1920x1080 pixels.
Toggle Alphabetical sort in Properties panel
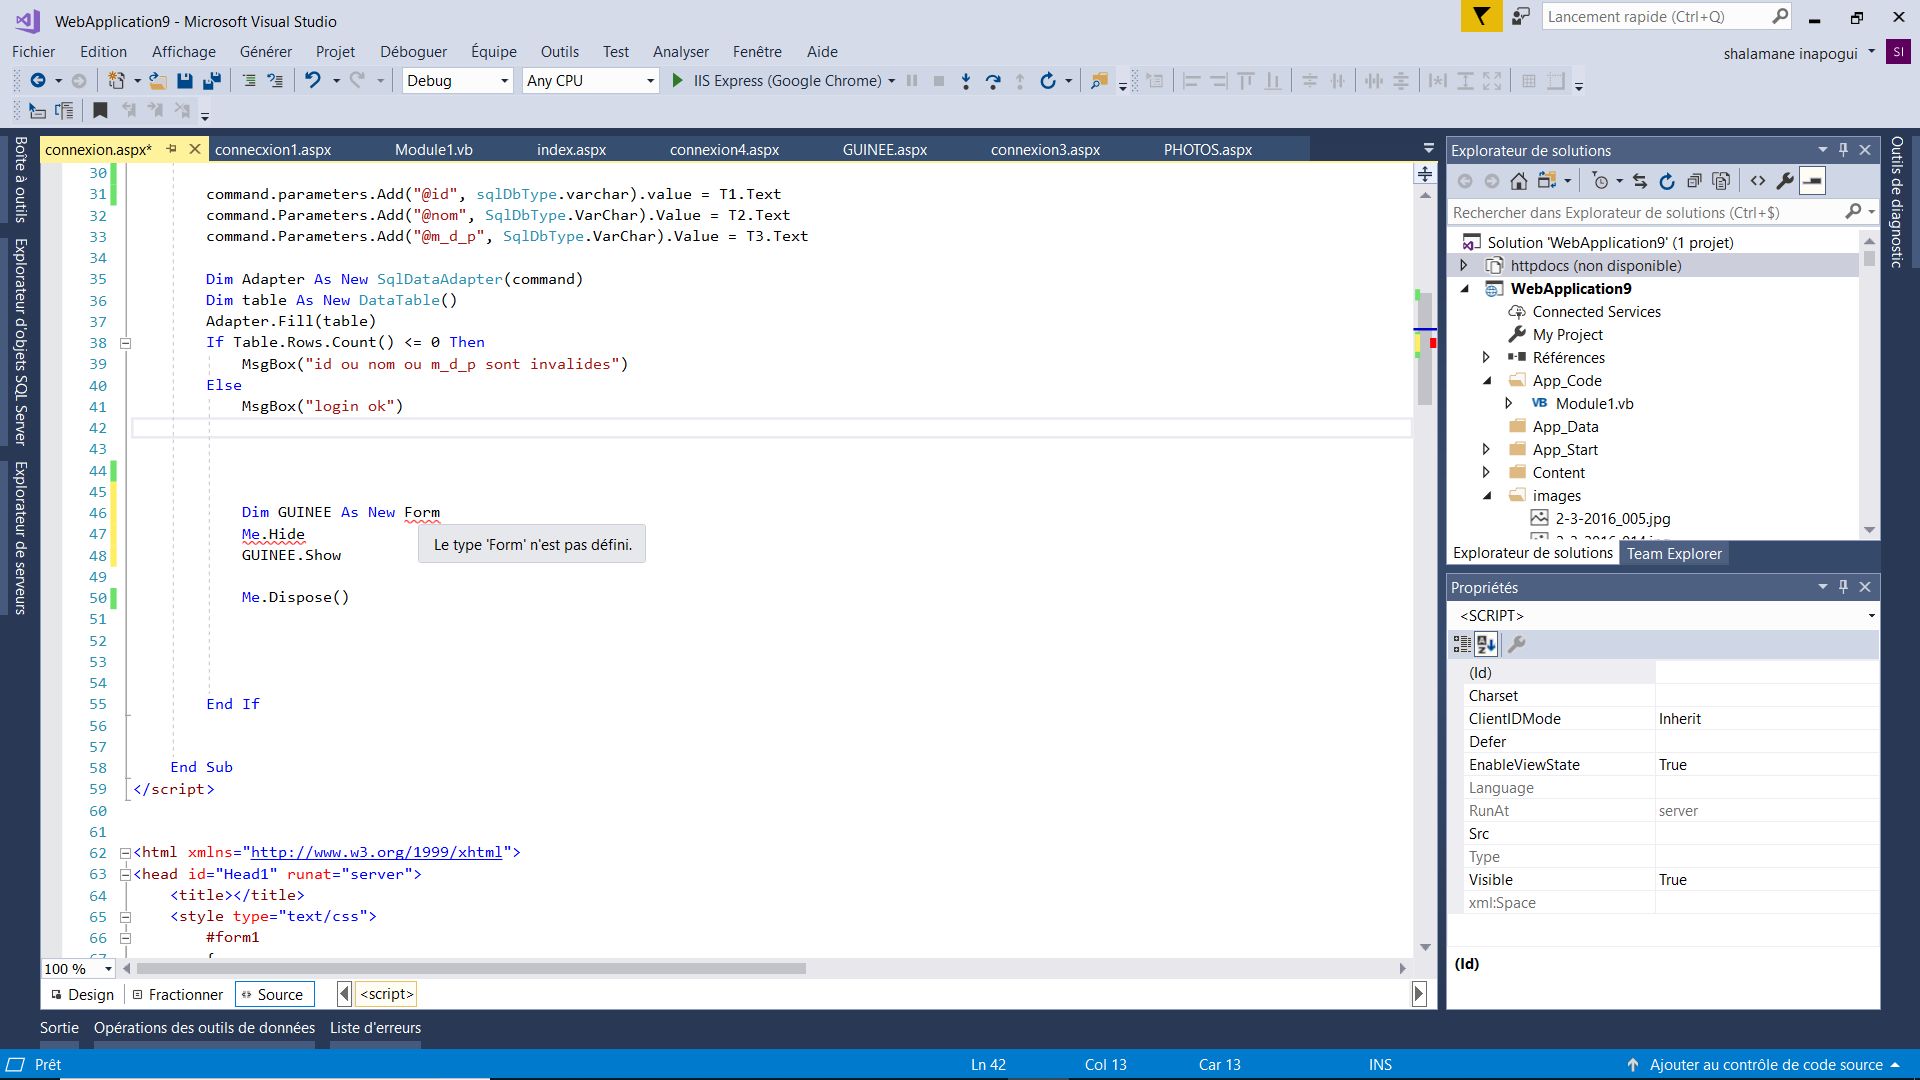pos(1487,644)
